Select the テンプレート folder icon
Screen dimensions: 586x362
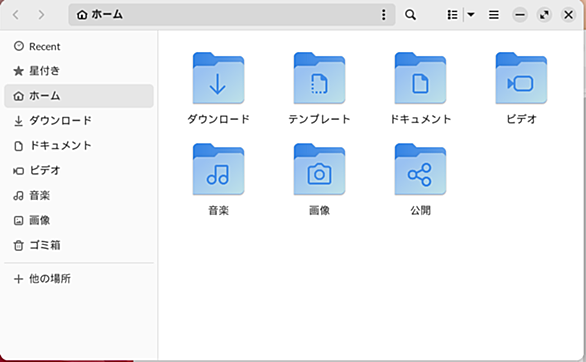tap(320, 78)
